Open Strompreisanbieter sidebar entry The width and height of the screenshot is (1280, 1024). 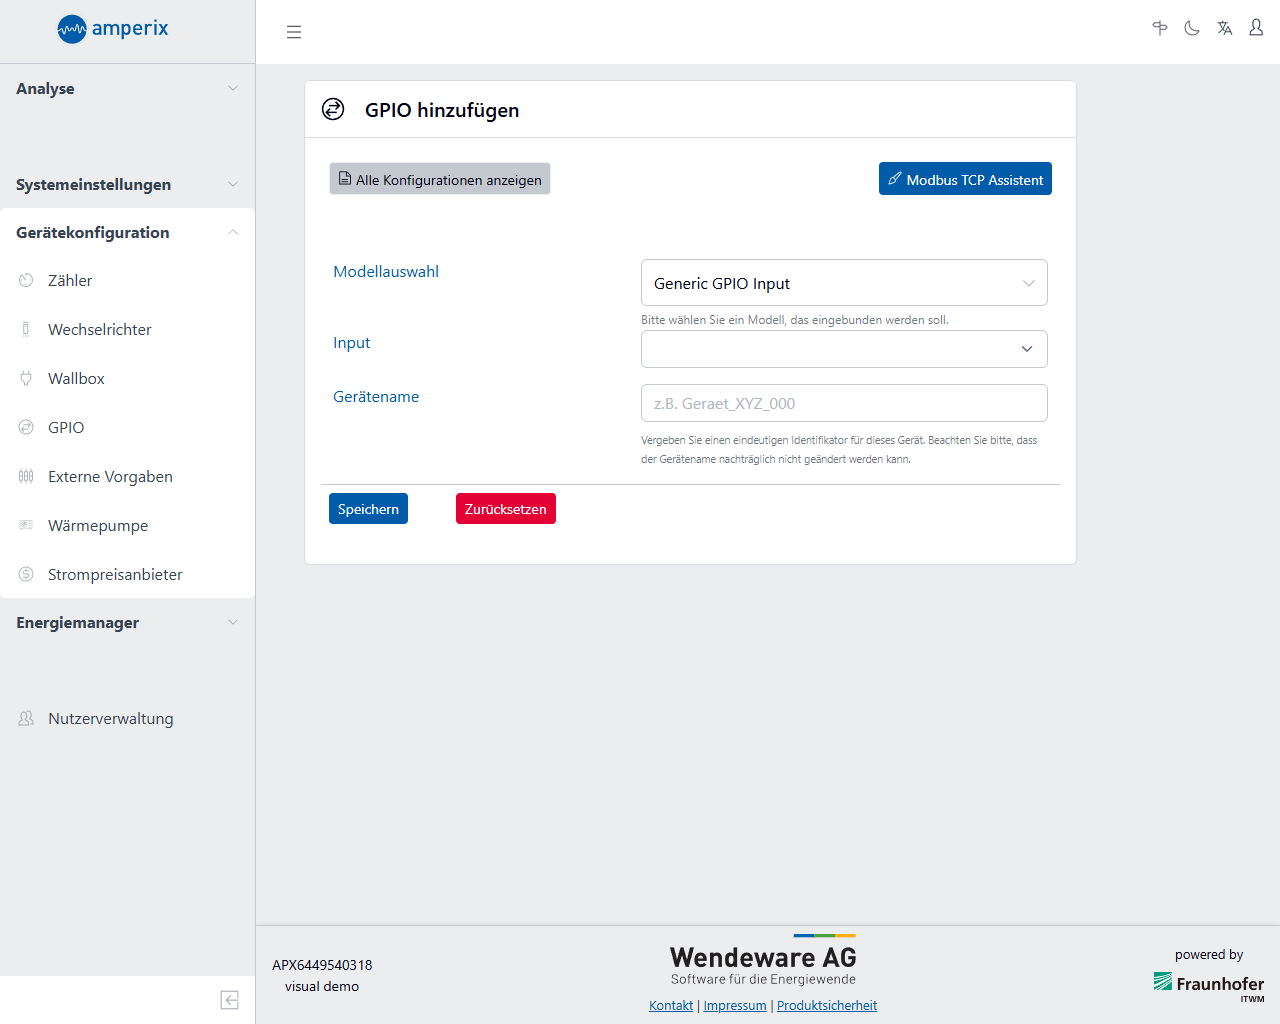(115, 575)
